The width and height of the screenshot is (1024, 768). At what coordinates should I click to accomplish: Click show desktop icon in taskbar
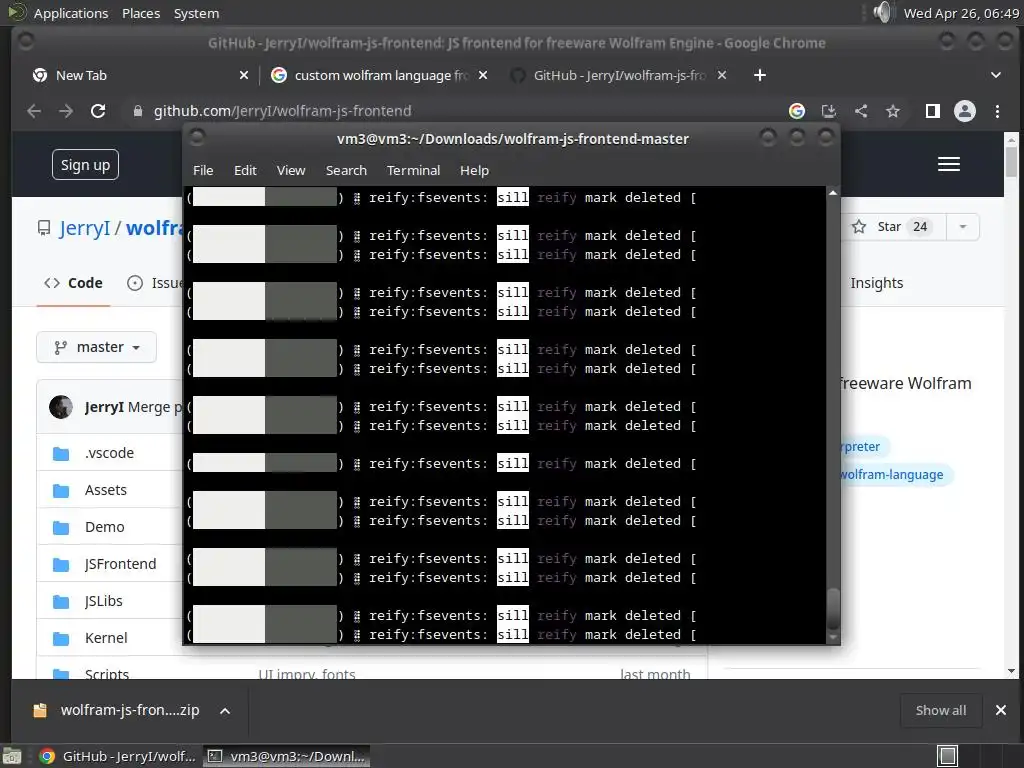pyautogui.click(x=12, y=756)
